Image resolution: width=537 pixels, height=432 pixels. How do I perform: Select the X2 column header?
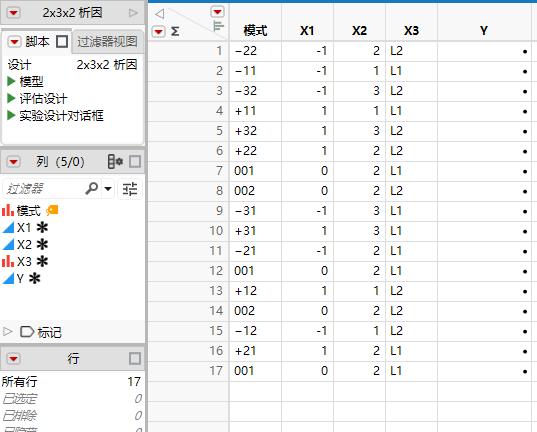tap(360, 31)
